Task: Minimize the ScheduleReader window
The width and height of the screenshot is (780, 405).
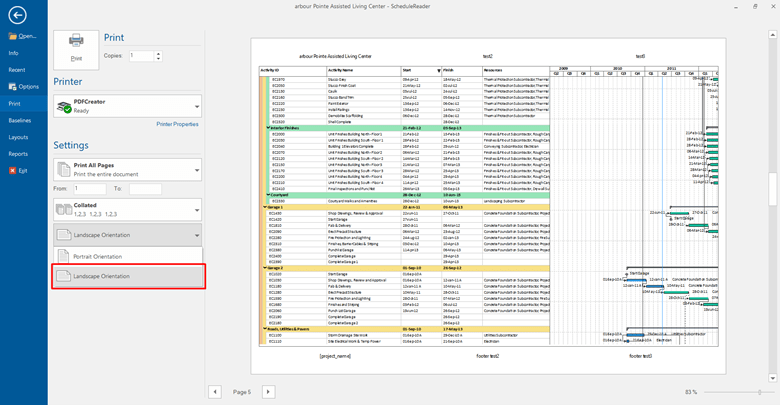Action: click(x=736, y=6)
